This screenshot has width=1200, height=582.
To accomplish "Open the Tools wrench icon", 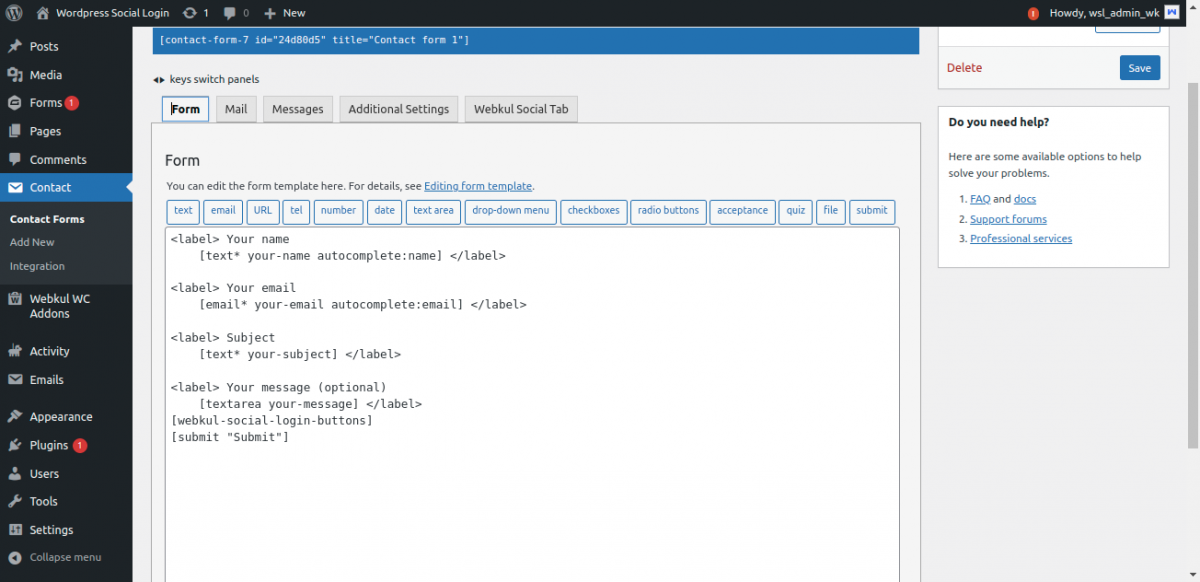I will point(15,502).
